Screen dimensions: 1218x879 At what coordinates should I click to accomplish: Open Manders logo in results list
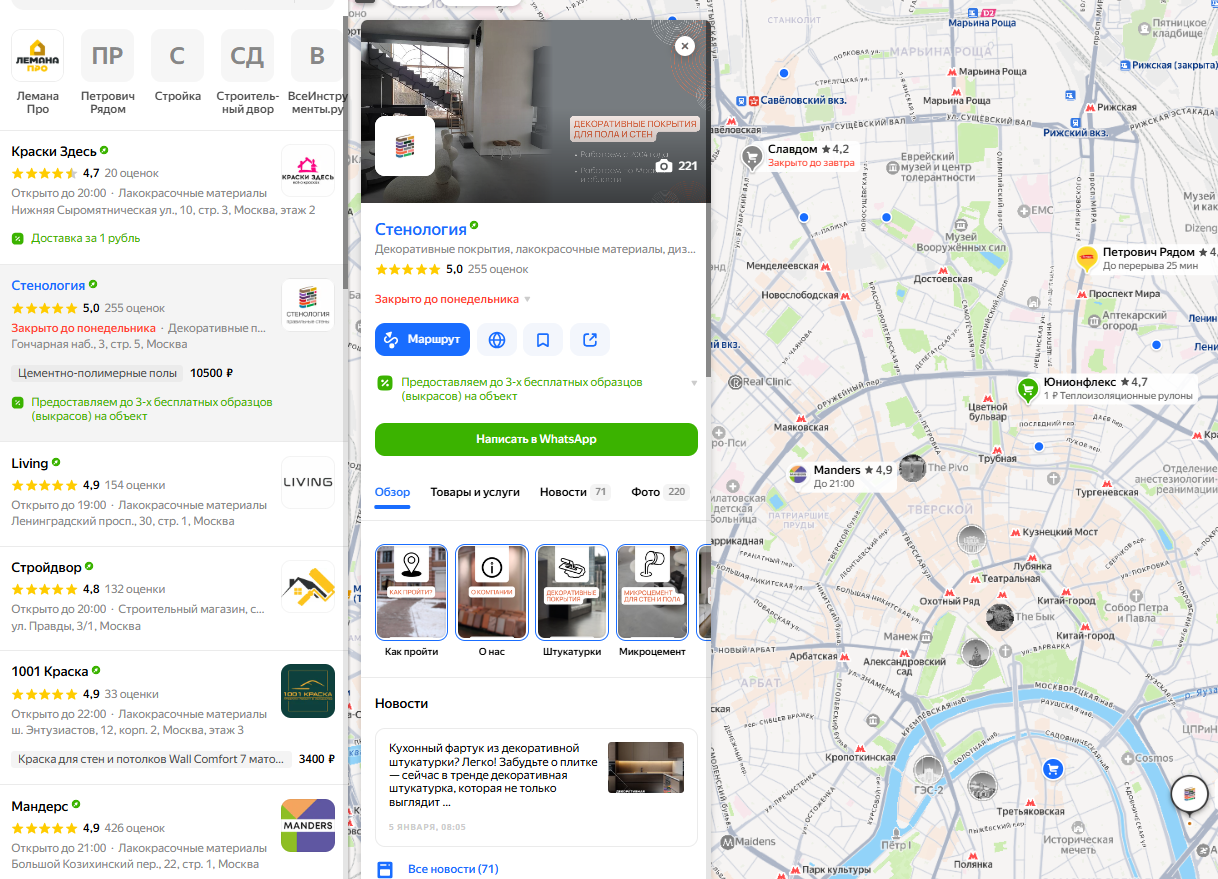click(x=308, y=825)
